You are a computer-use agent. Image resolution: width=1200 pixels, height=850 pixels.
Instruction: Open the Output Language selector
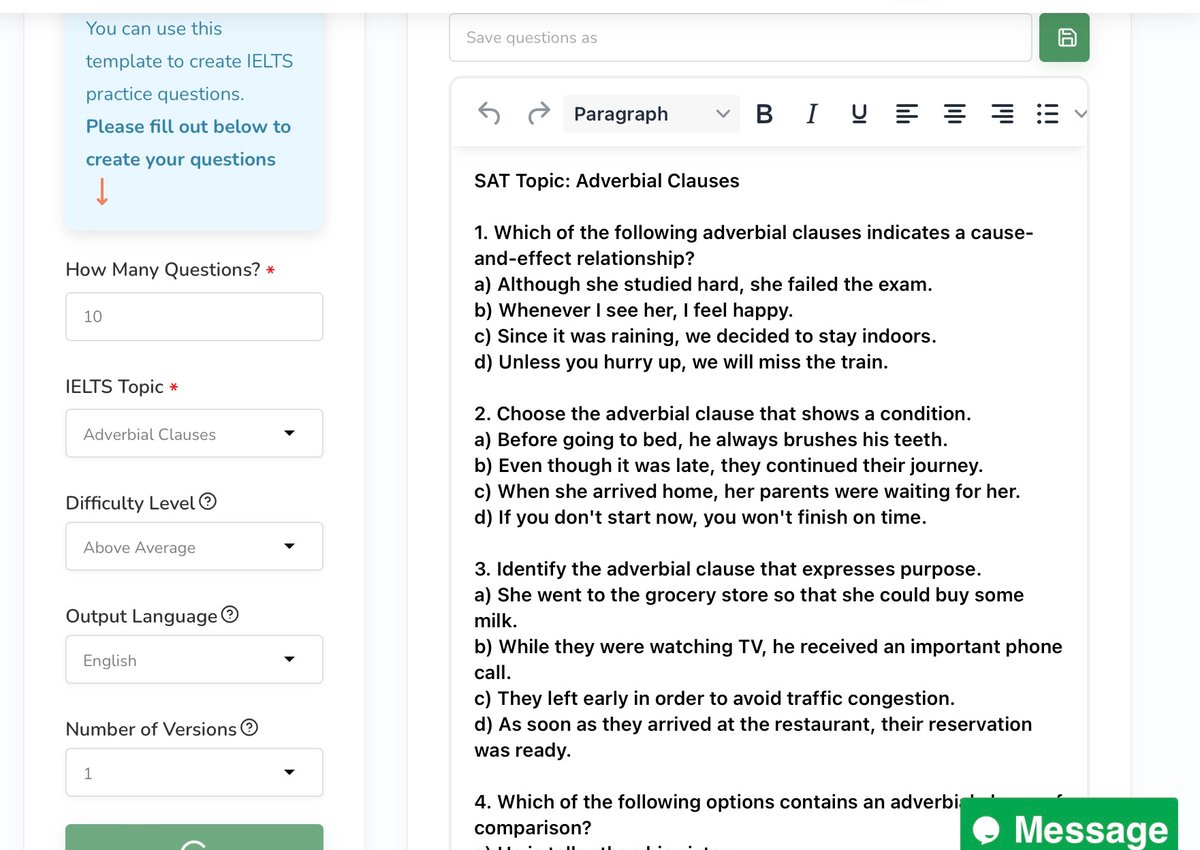point(194,659)
